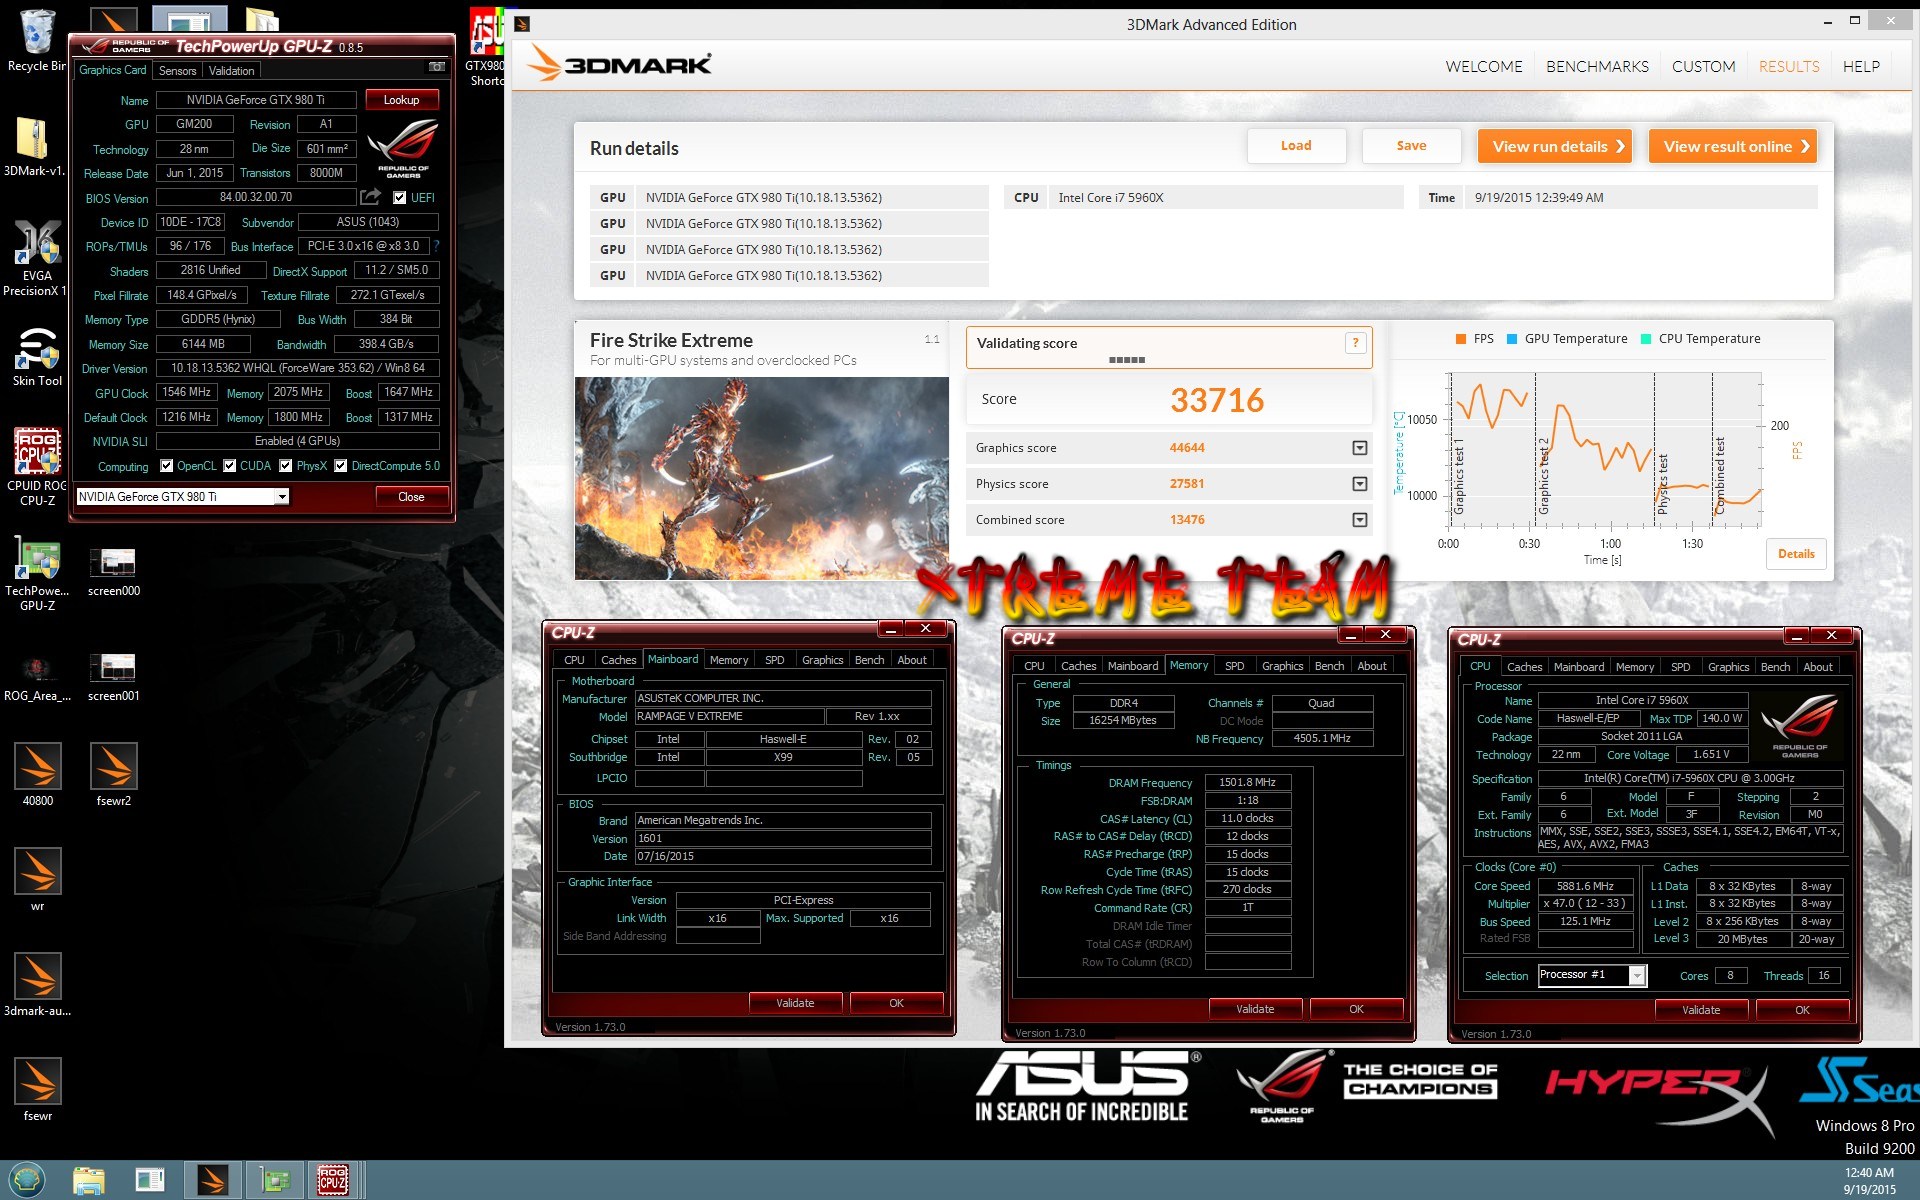Switch to ROG CPU-Z taskbar icon
The image size is (1920, 1200).
click(x=333, y=1181)
